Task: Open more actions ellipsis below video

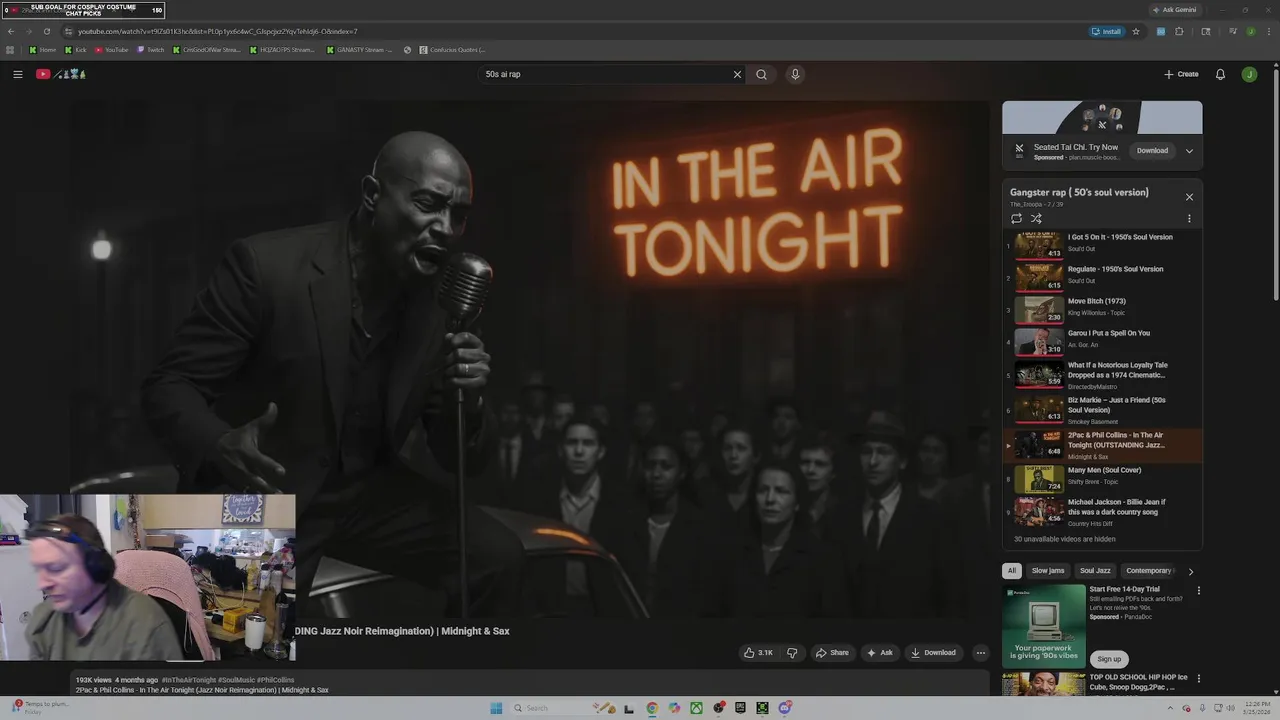Action: tap(980, 653)
